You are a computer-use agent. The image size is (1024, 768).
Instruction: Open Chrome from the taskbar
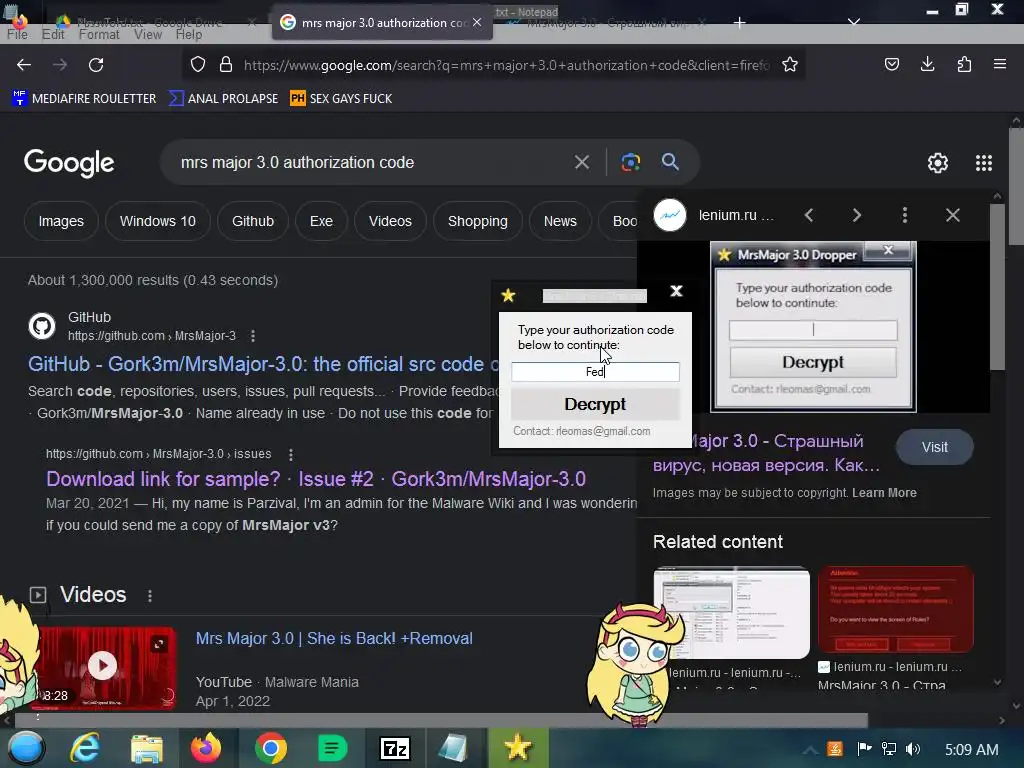coord(270,748)
